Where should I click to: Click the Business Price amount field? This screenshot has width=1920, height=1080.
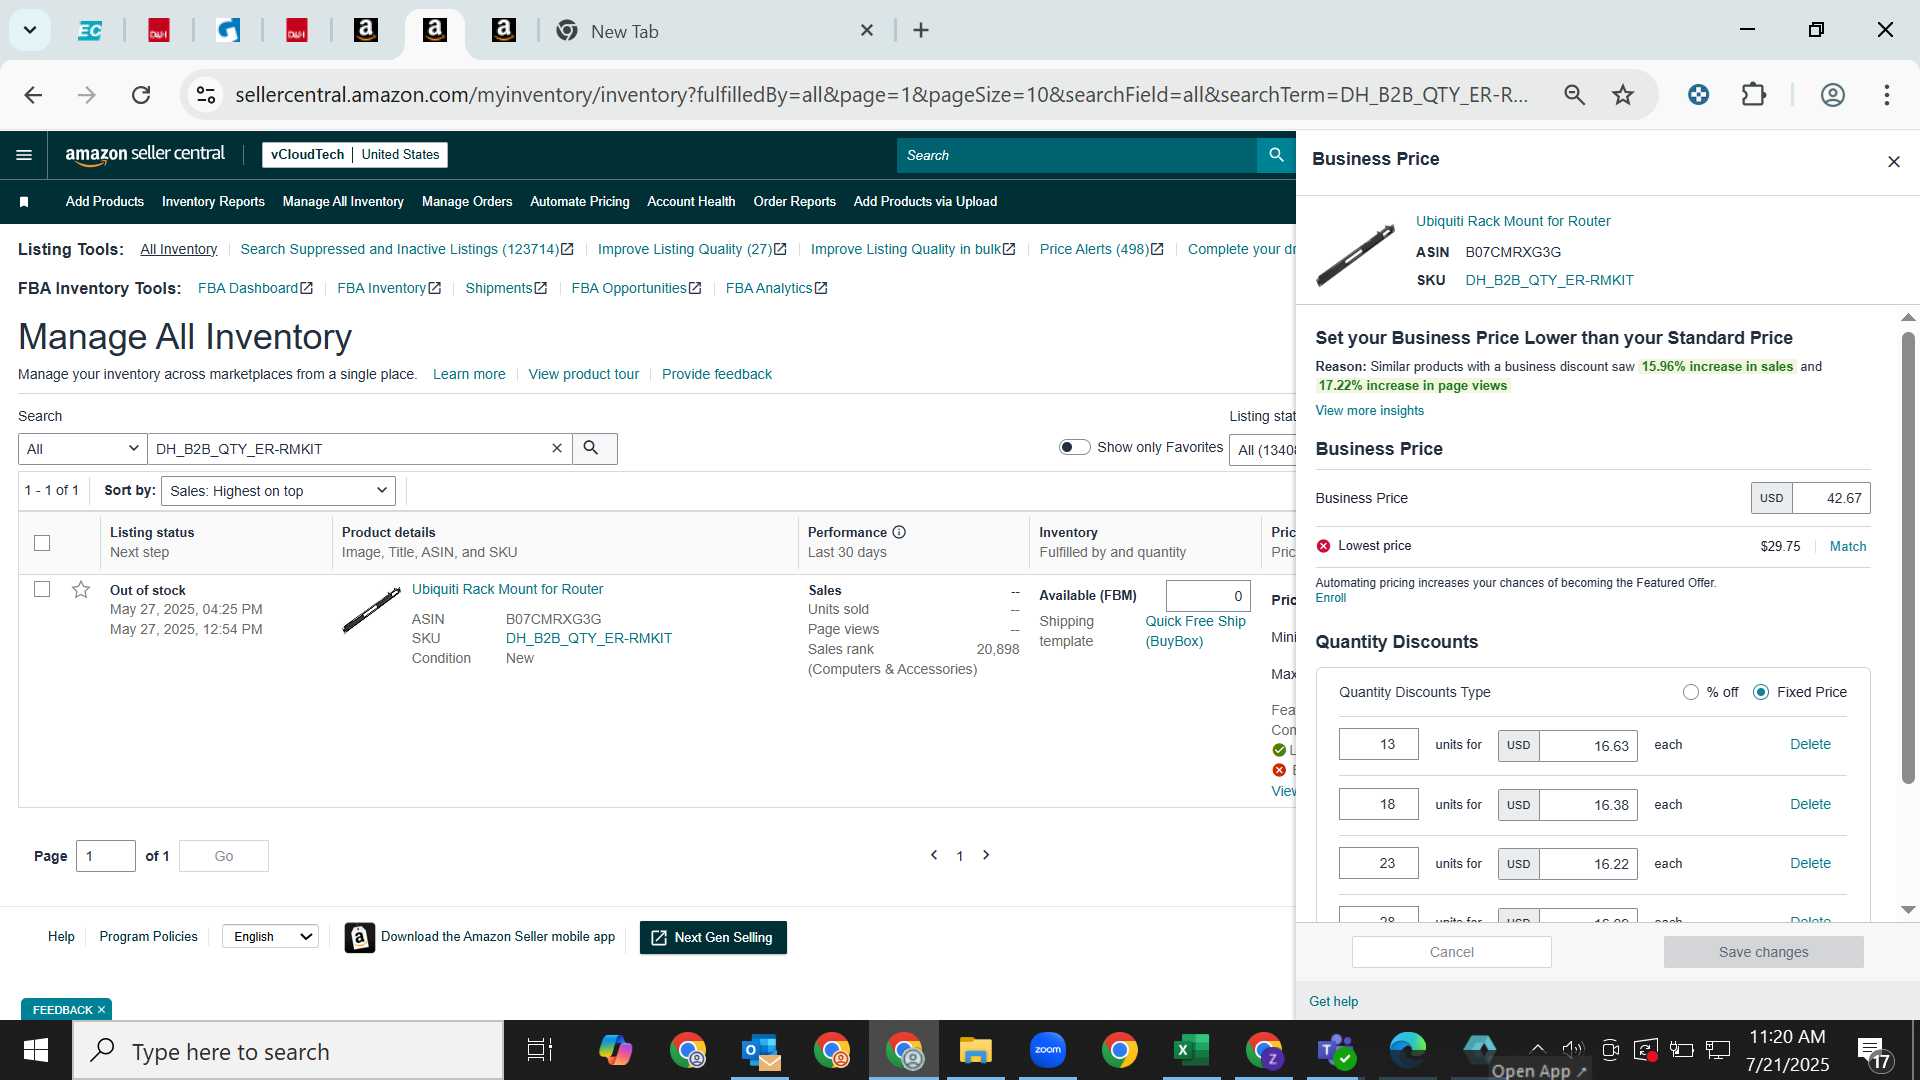pyautogui.click(x=1830, y=498)
